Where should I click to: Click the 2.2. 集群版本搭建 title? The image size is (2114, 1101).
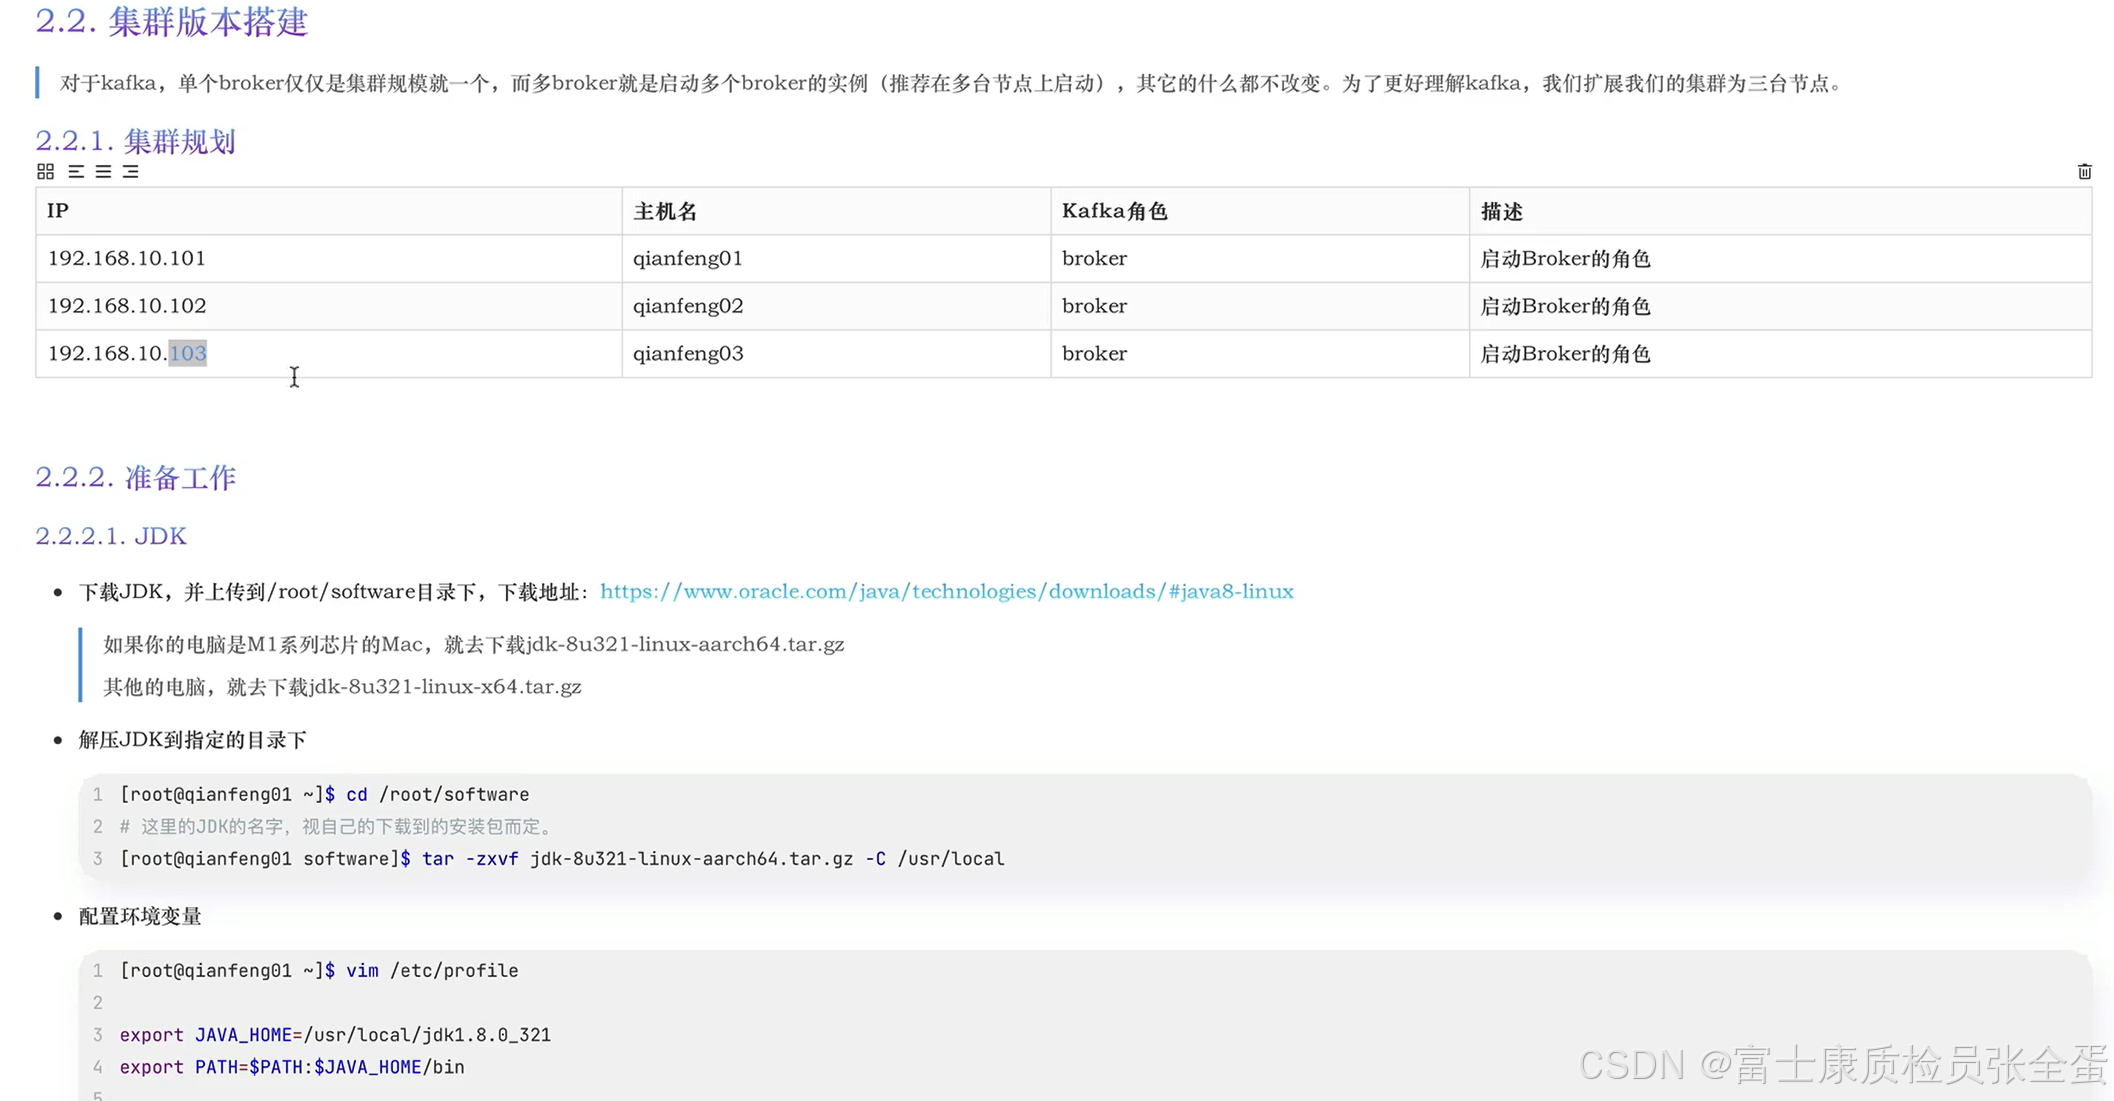tap(171, 22)
